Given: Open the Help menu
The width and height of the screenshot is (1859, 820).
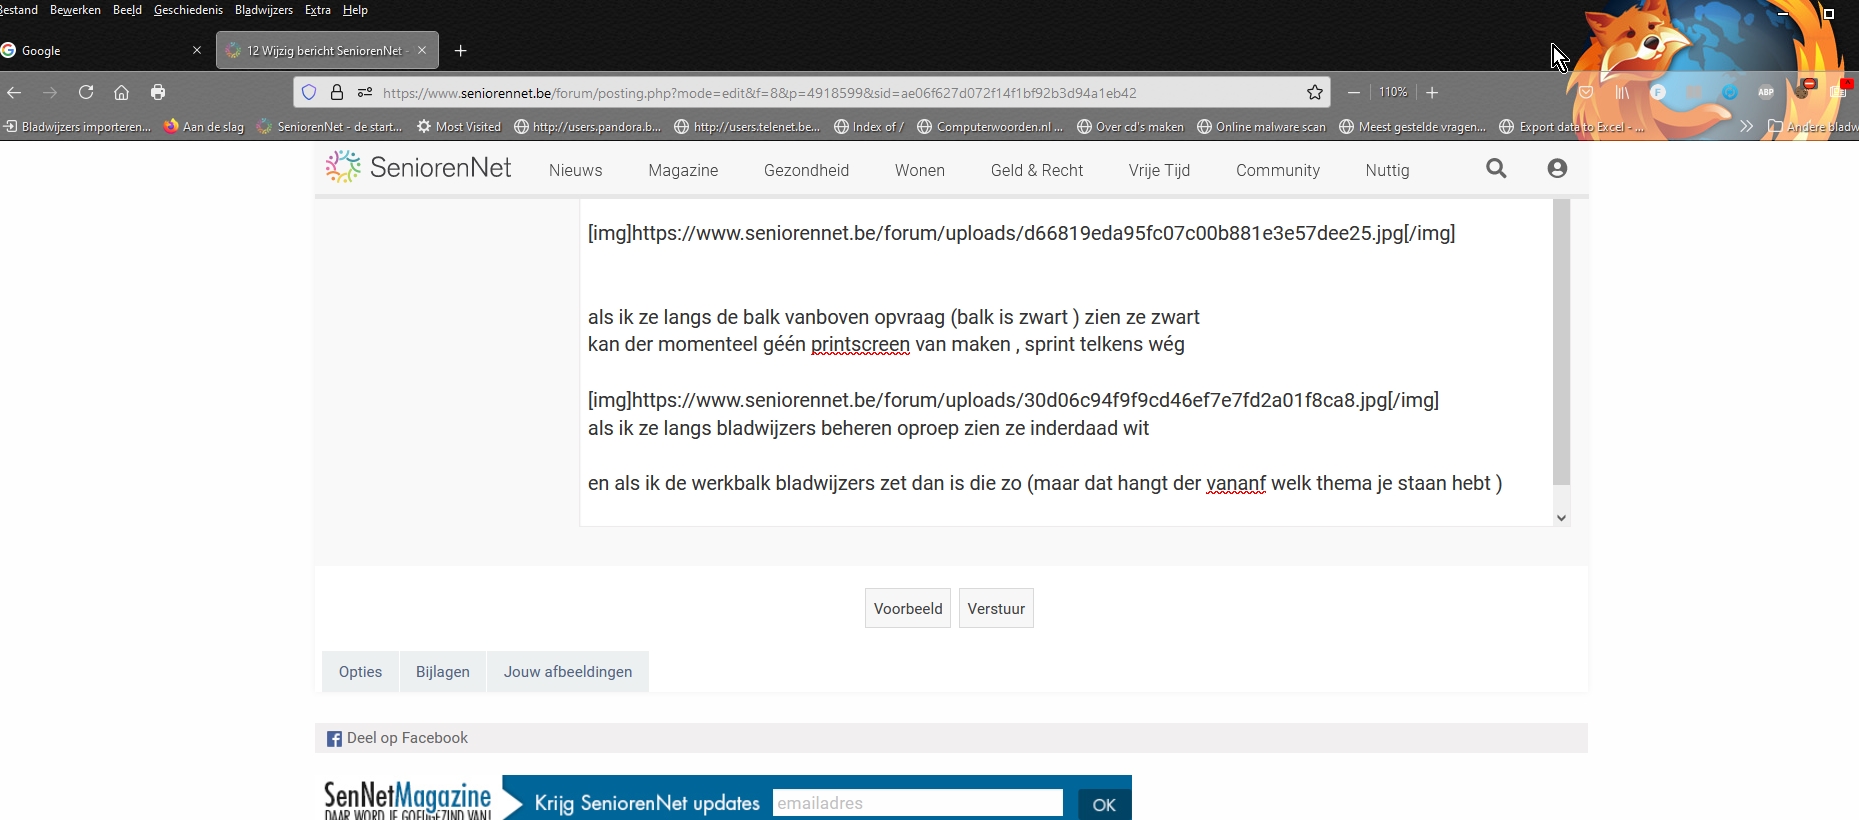Looking at the screenshot, I should click(x=355, y=10).
